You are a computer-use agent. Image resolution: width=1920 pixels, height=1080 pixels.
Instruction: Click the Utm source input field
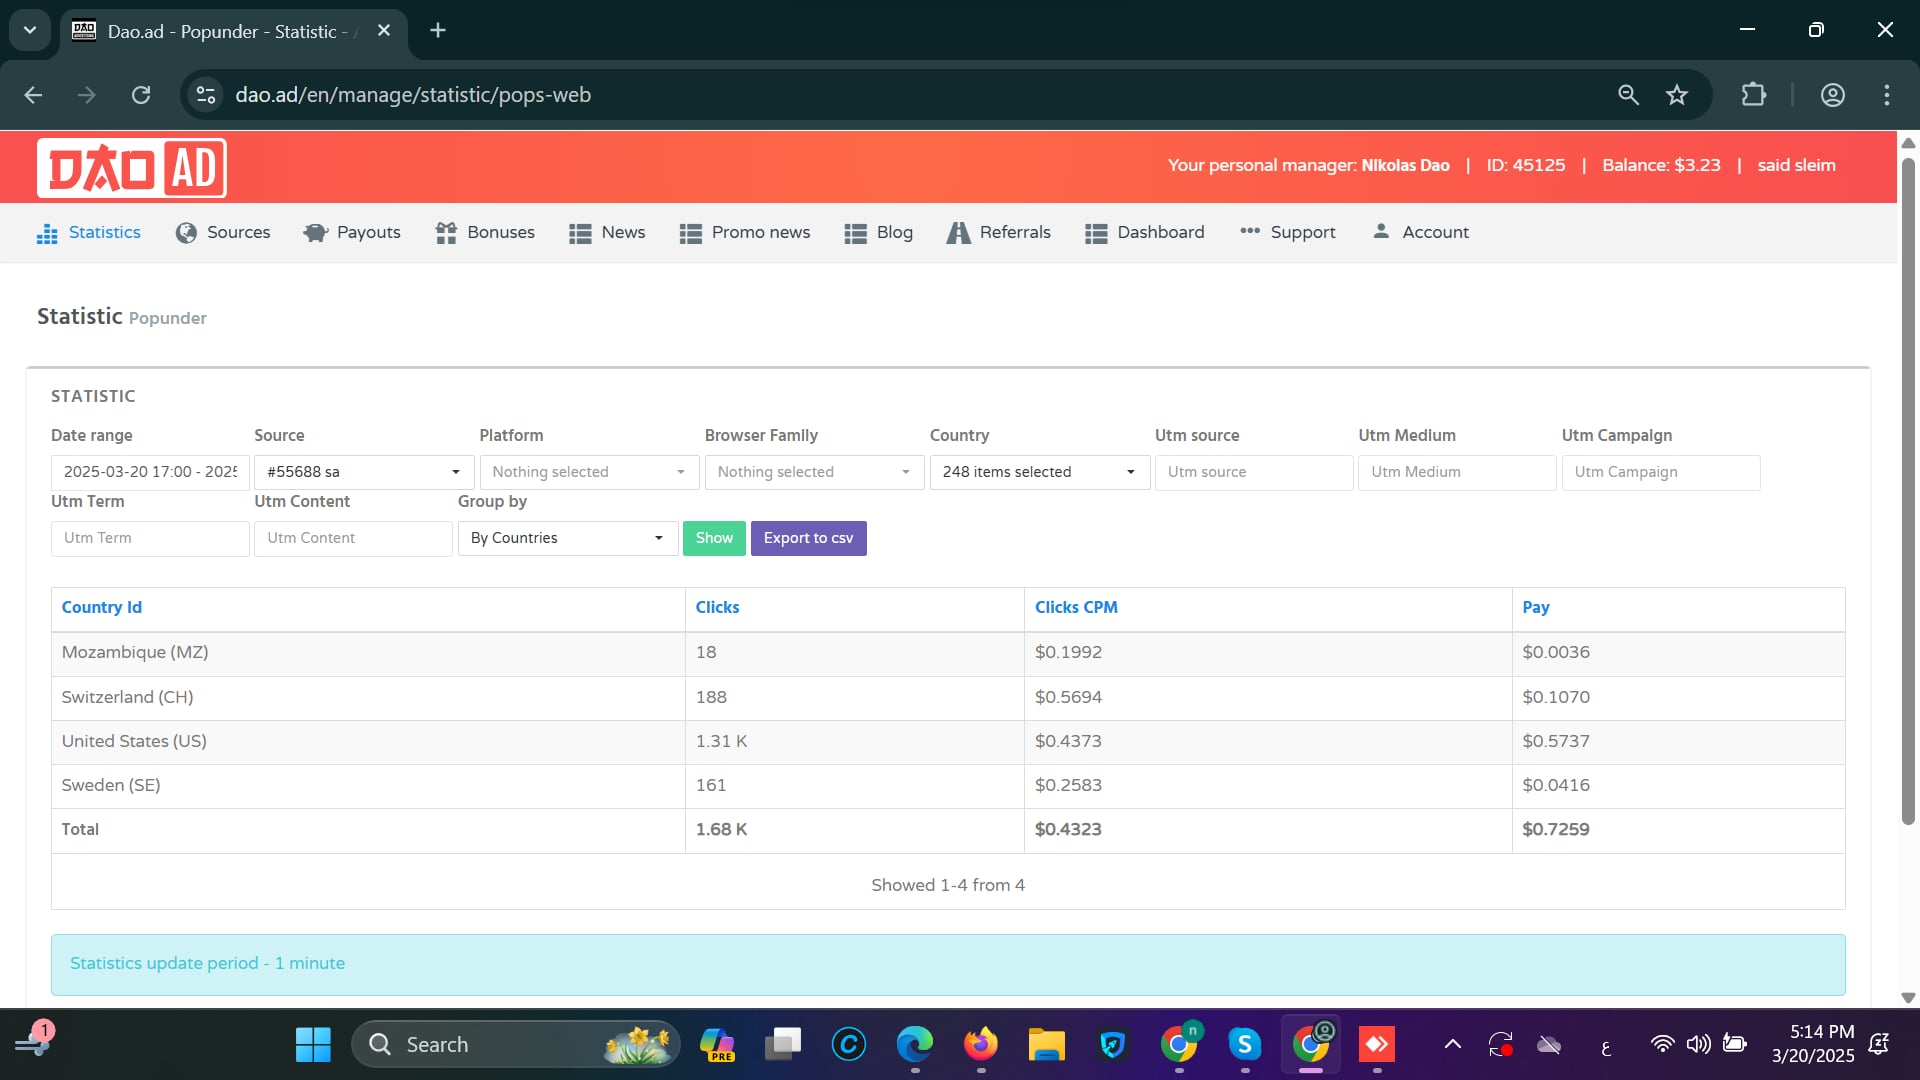(x=1253, y=472)
